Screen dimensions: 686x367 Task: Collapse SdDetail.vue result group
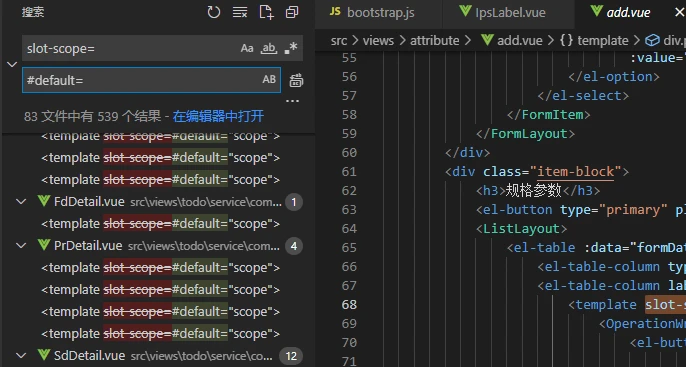coord(21,355)
